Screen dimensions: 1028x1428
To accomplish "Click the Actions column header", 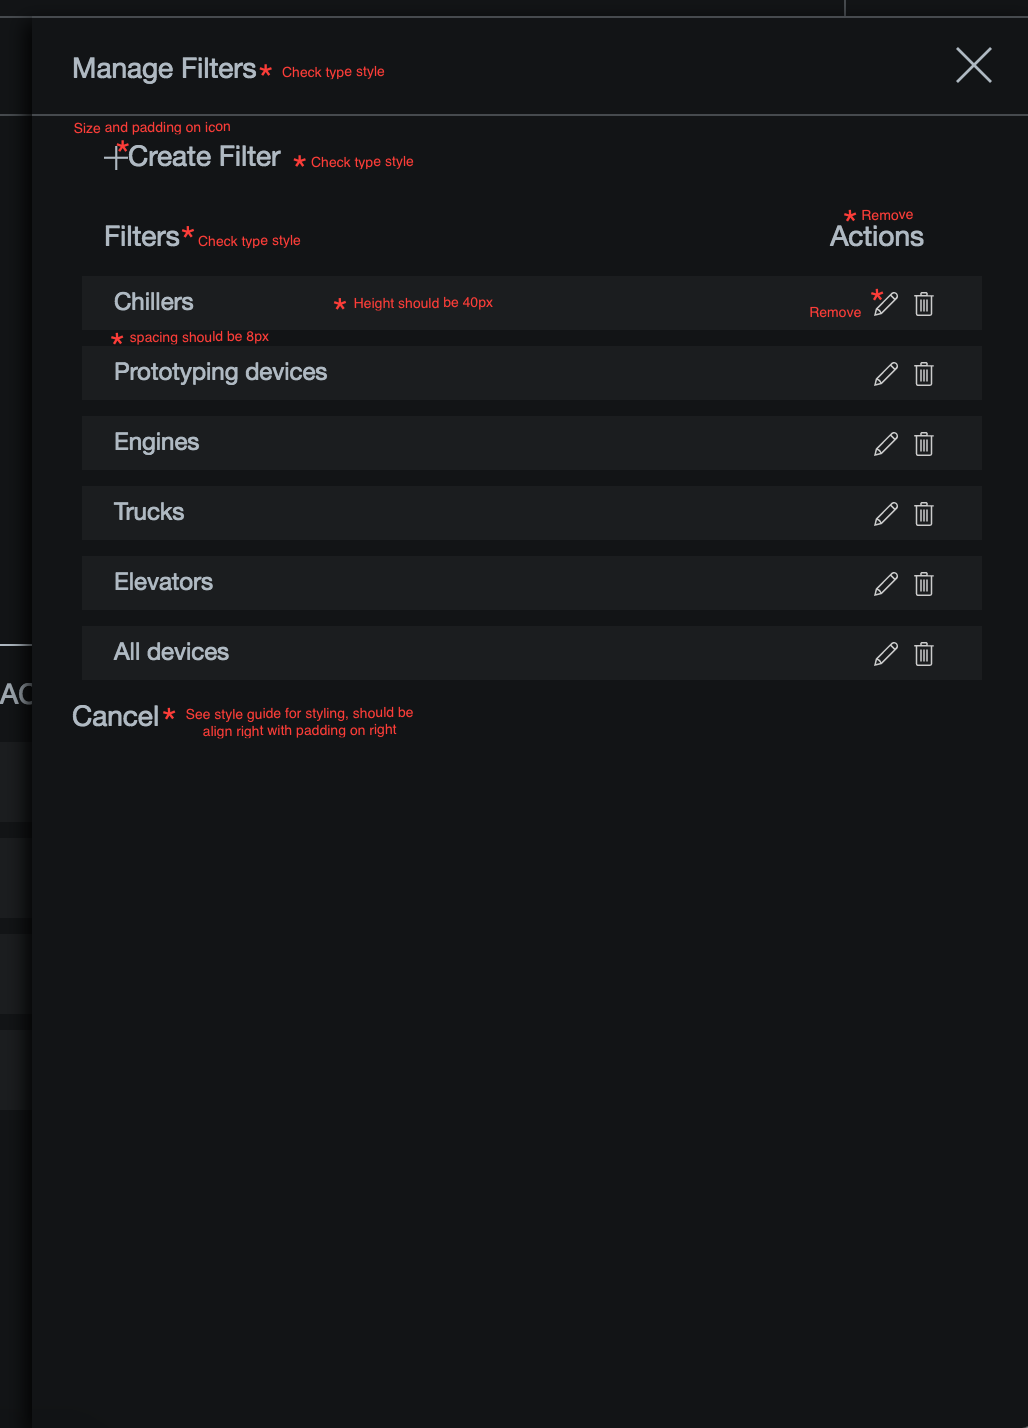I will 876,236.
